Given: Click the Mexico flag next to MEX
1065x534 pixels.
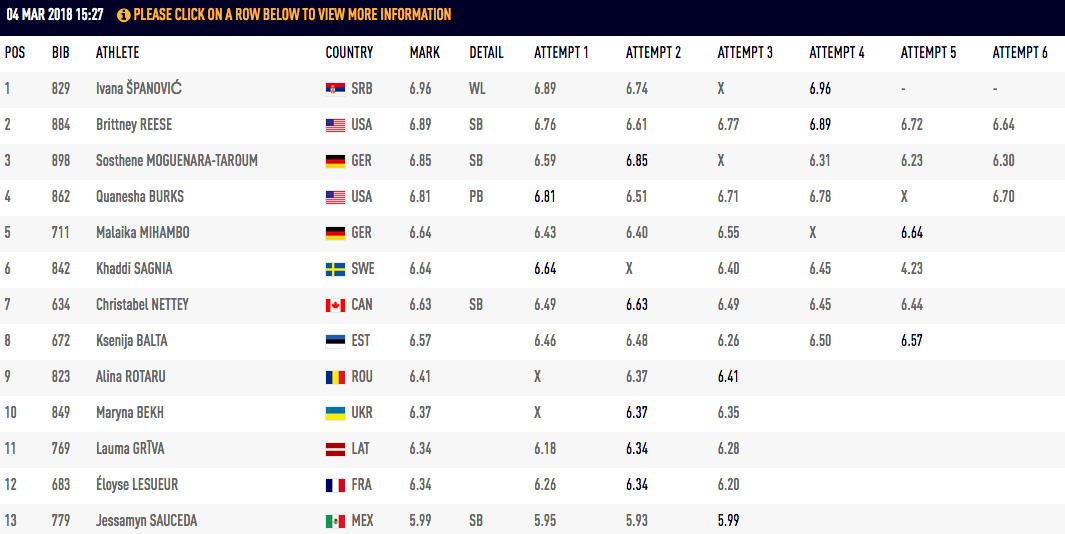Looking at the screenshot, I should (x=335, y=521).
